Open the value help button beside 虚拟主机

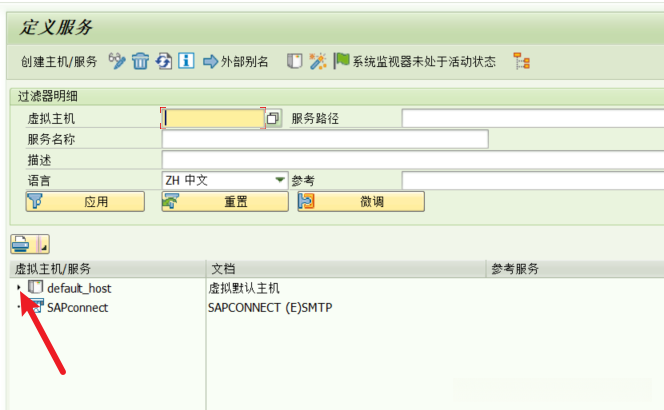[x=274, y=118]
